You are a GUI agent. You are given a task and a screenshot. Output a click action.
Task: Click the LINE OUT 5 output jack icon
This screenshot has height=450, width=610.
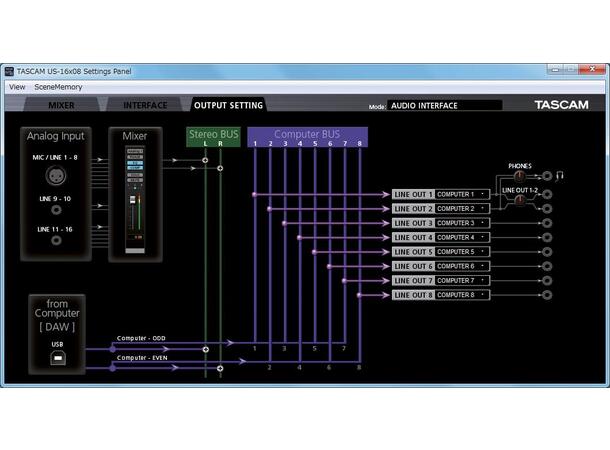tap(547, 252)
